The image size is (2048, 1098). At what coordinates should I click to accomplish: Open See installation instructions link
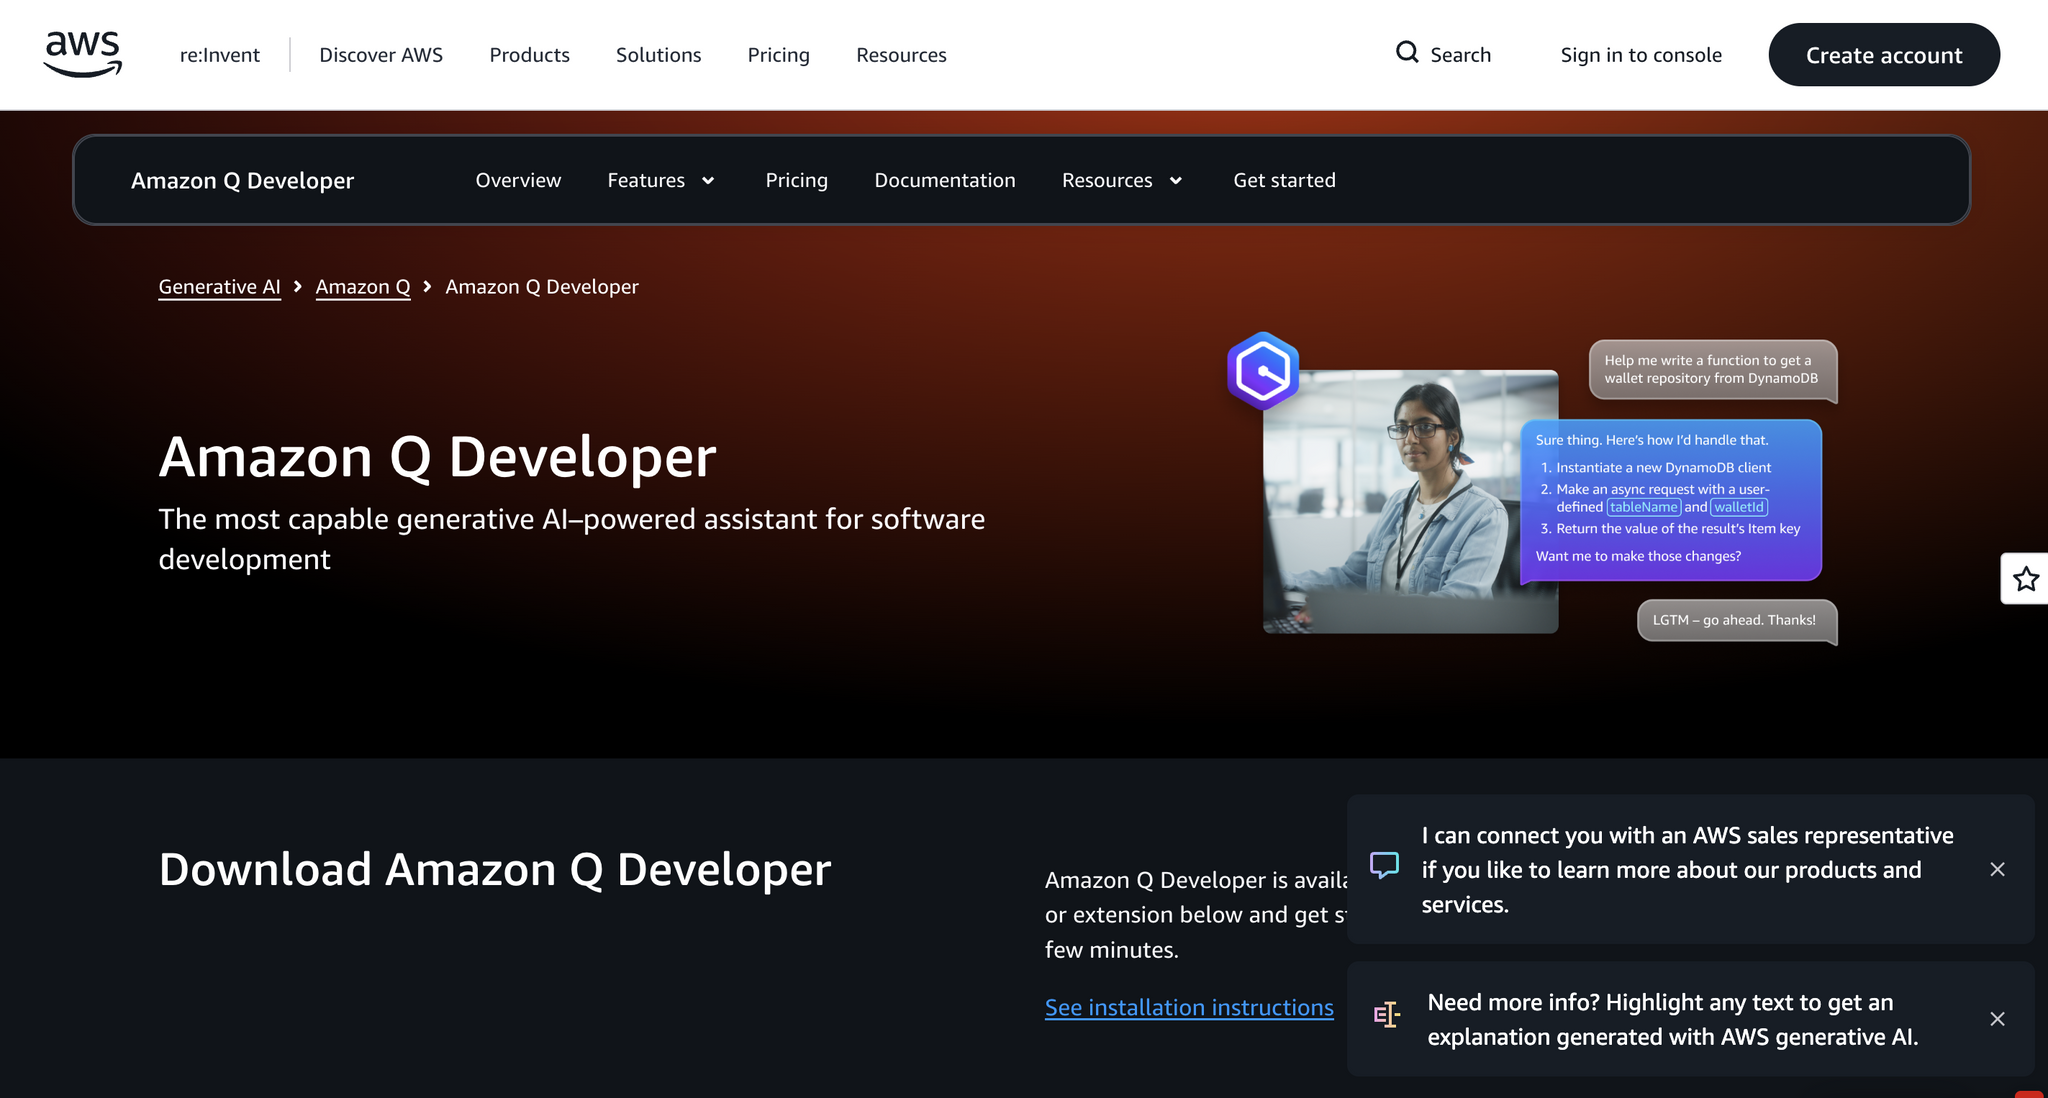pos(1189,1007)
